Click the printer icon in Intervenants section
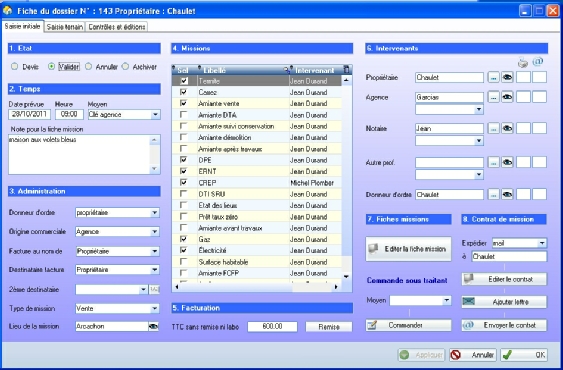The width and height of the screenshot is (563, 370). tap(523, 63)
